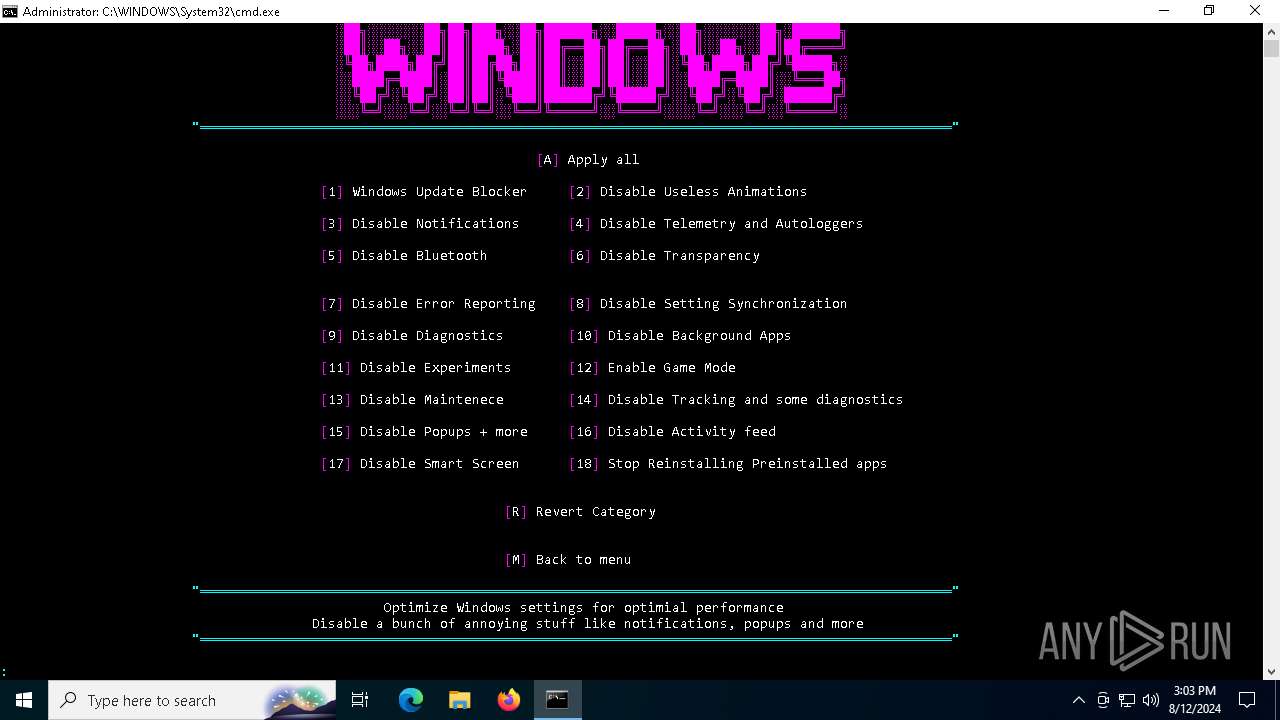Click the 'Disable a bunch of annoying stuff' line
Viewport: 1280px width, 720px height.
click(588, 623)
